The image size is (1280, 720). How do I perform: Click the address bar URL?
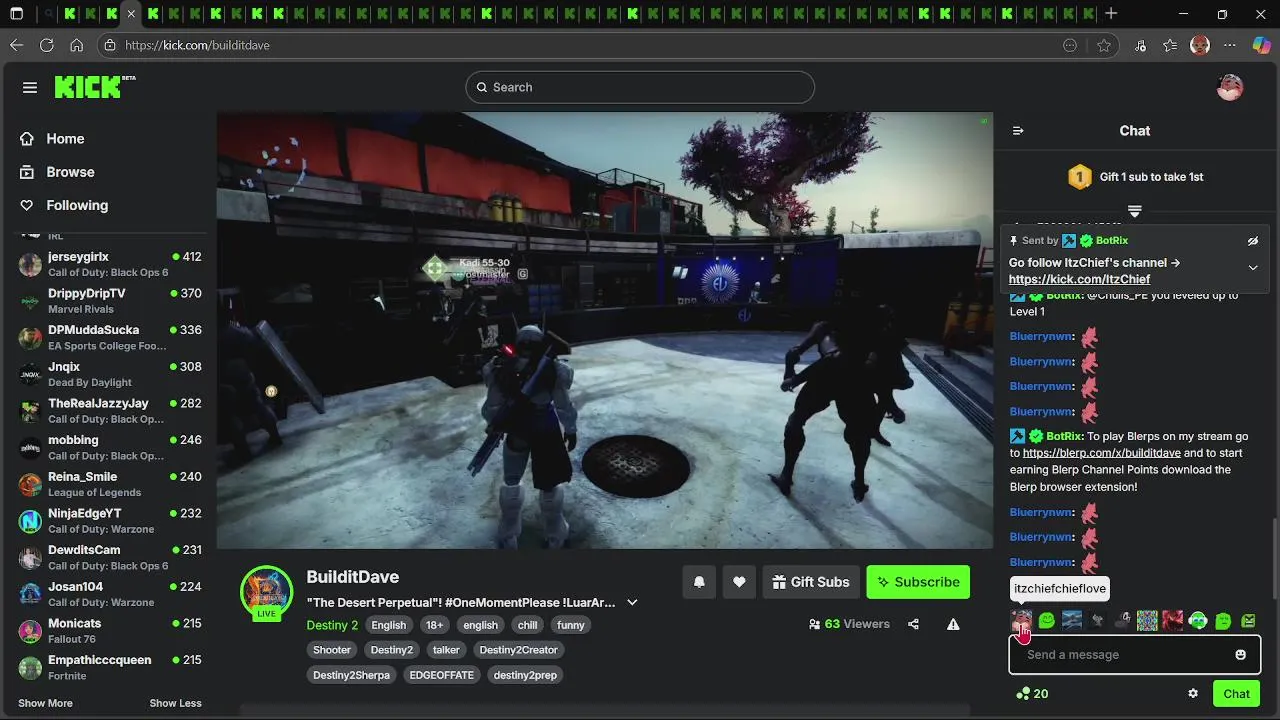click(197, 45)
